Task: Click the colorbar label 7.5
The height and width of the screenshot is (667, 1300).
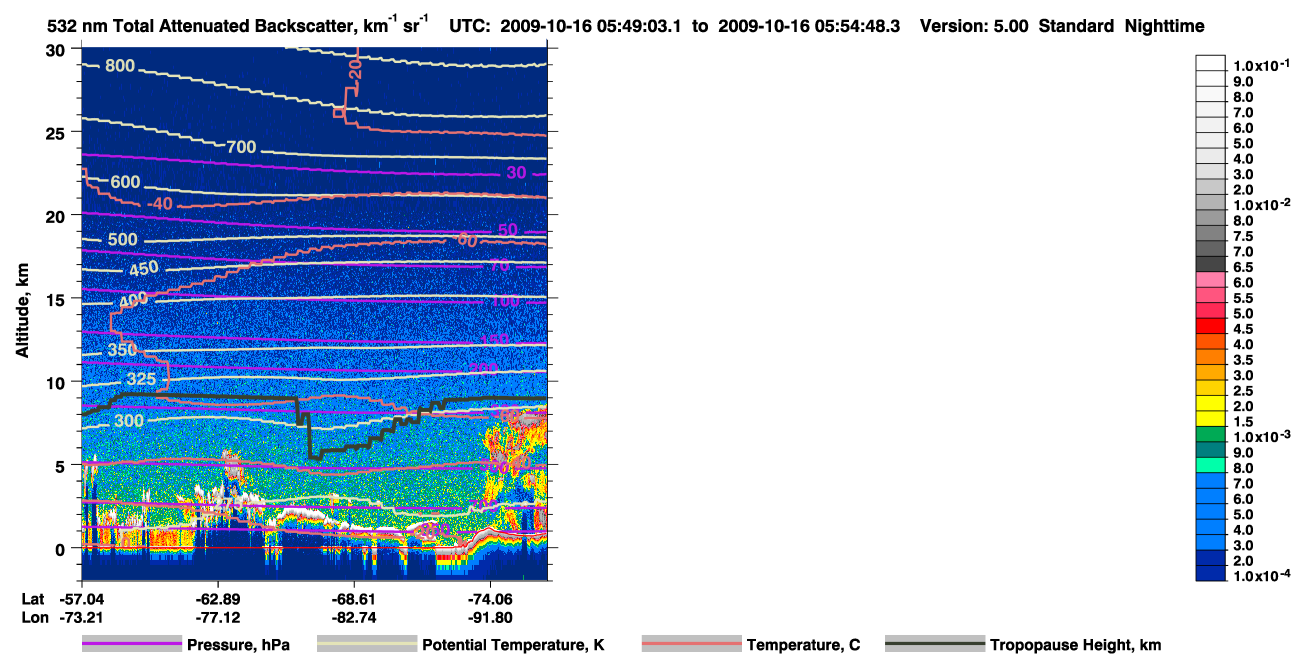Action: point(1243,236)
